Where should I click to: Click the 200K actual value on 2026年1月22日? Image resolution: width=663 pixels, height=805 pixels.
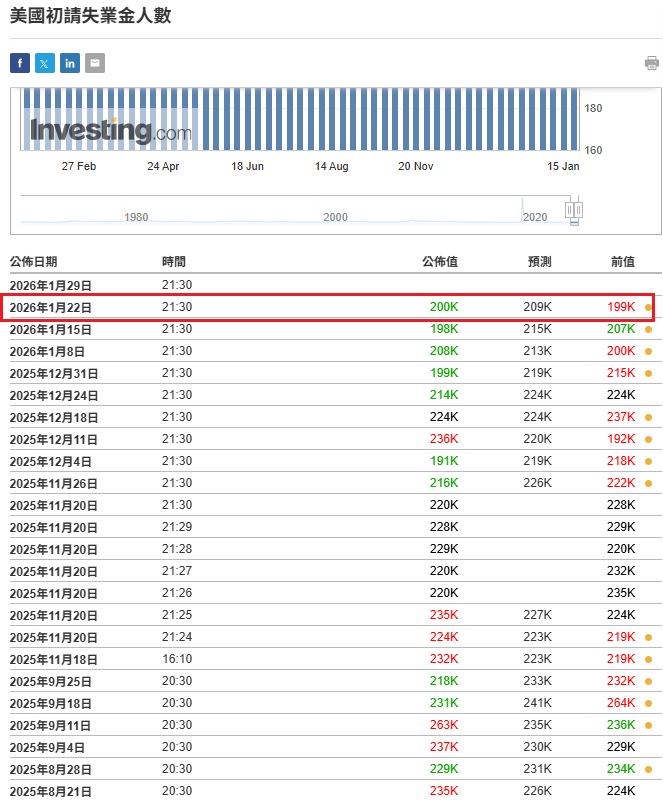[443, 307]
